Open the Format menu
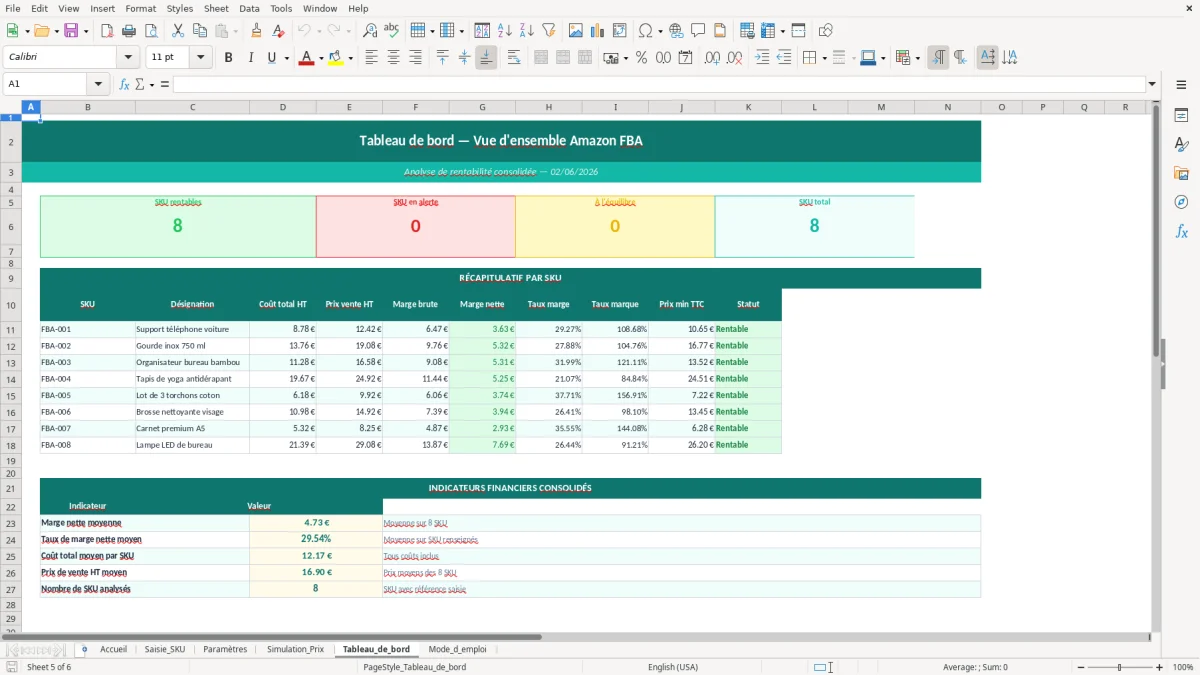 coord(140,8)
